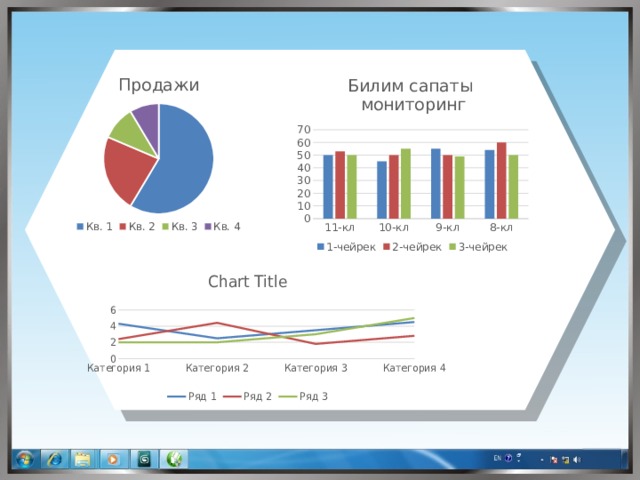Click the Show Desktop strip at taskbar end
Screen dimensions: 640x480
point(624,460)
